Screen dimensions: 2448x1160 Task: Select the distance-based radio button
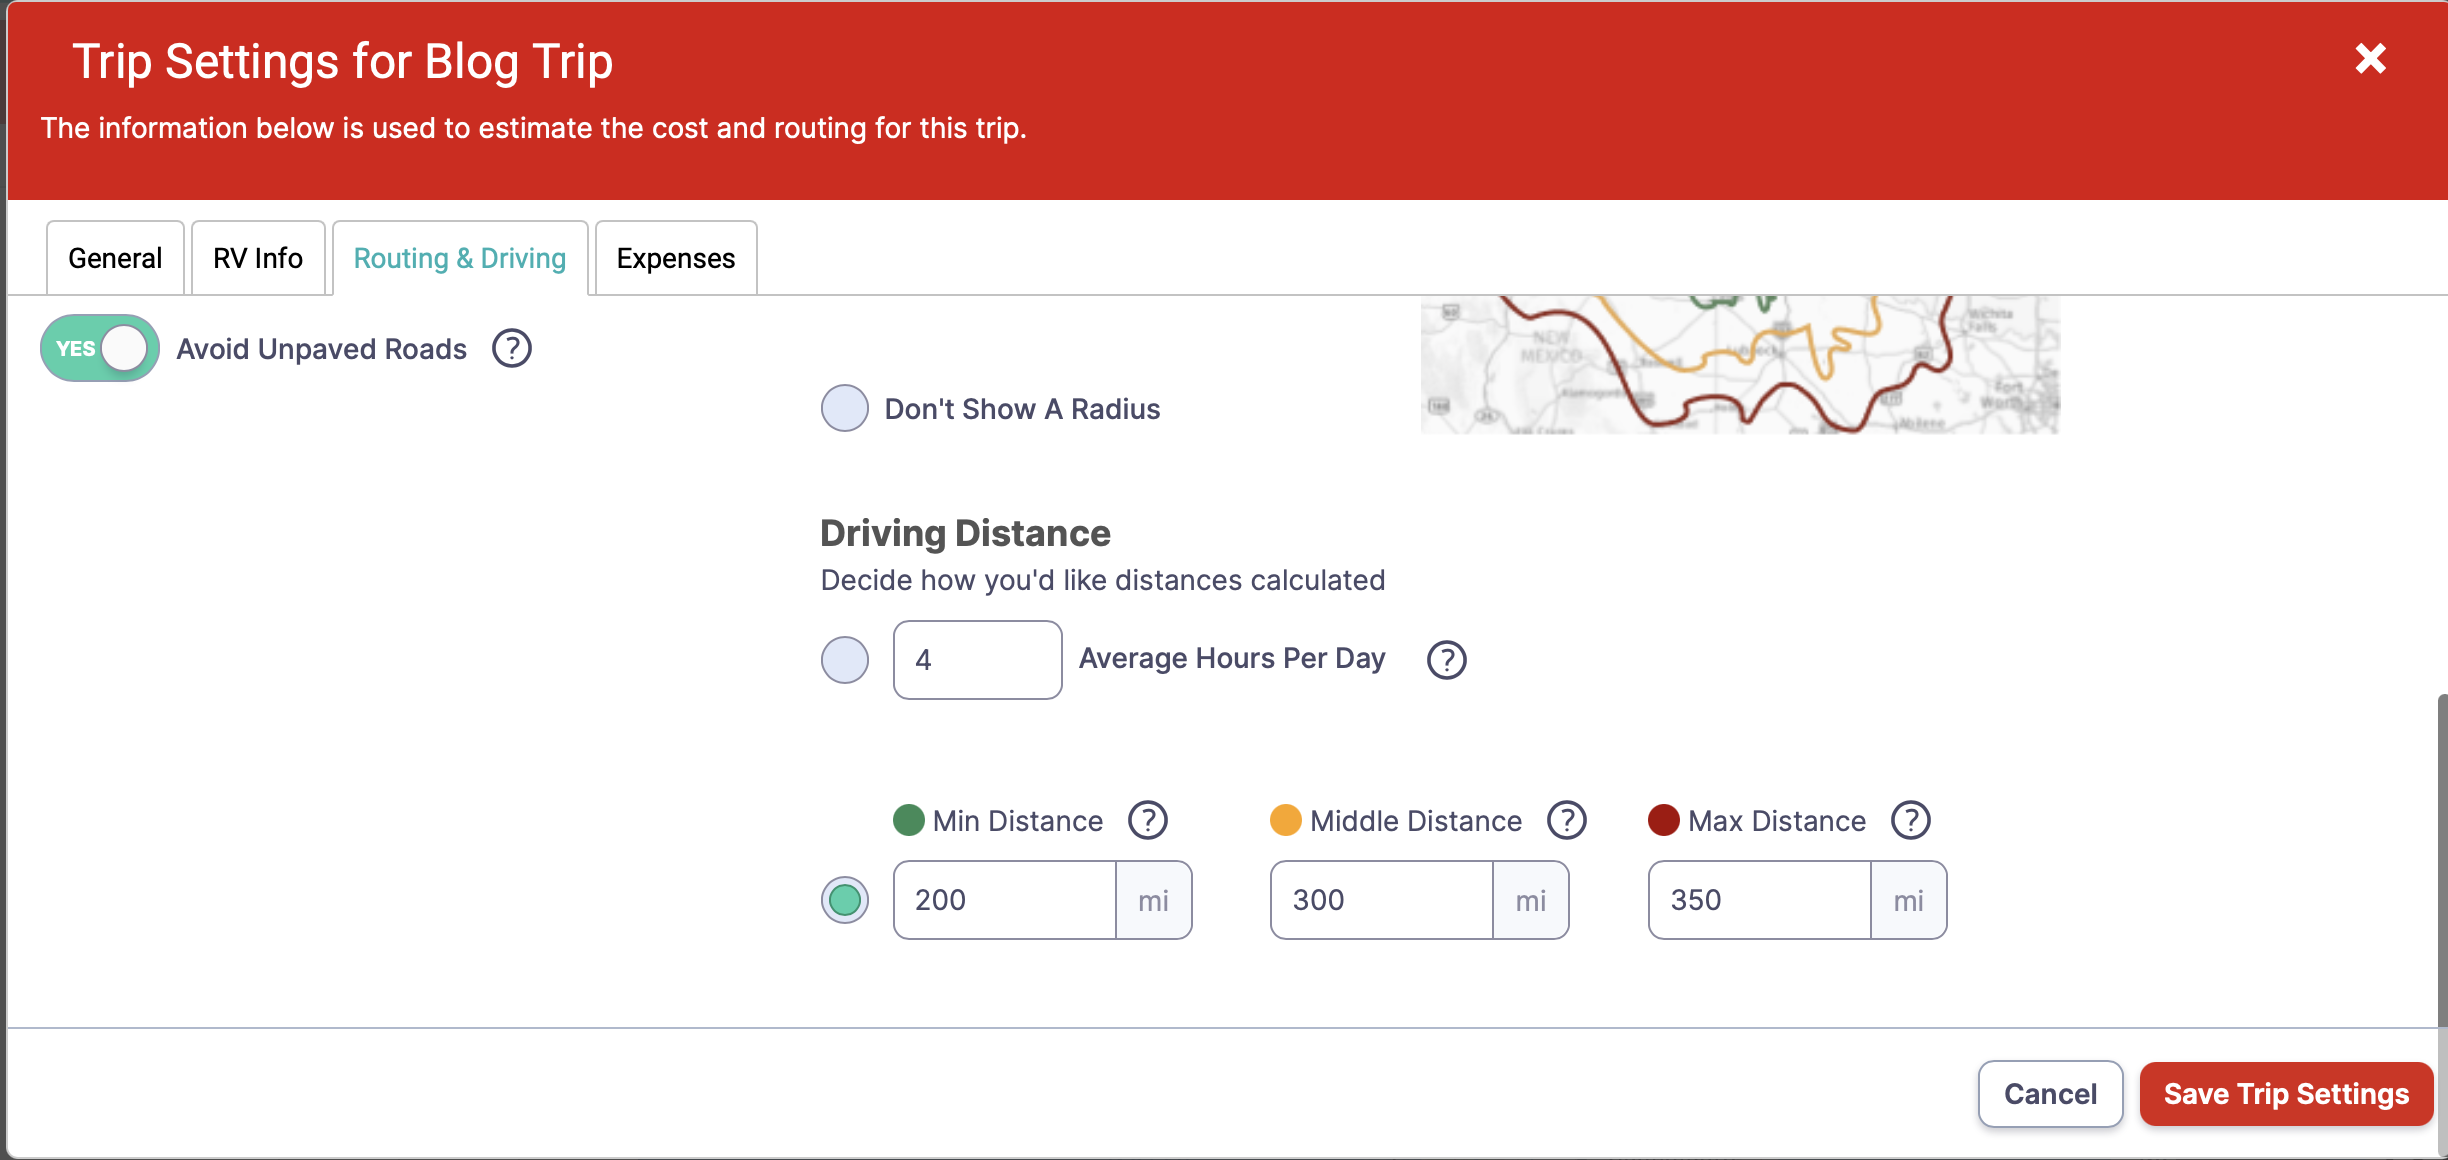(845, 900)
